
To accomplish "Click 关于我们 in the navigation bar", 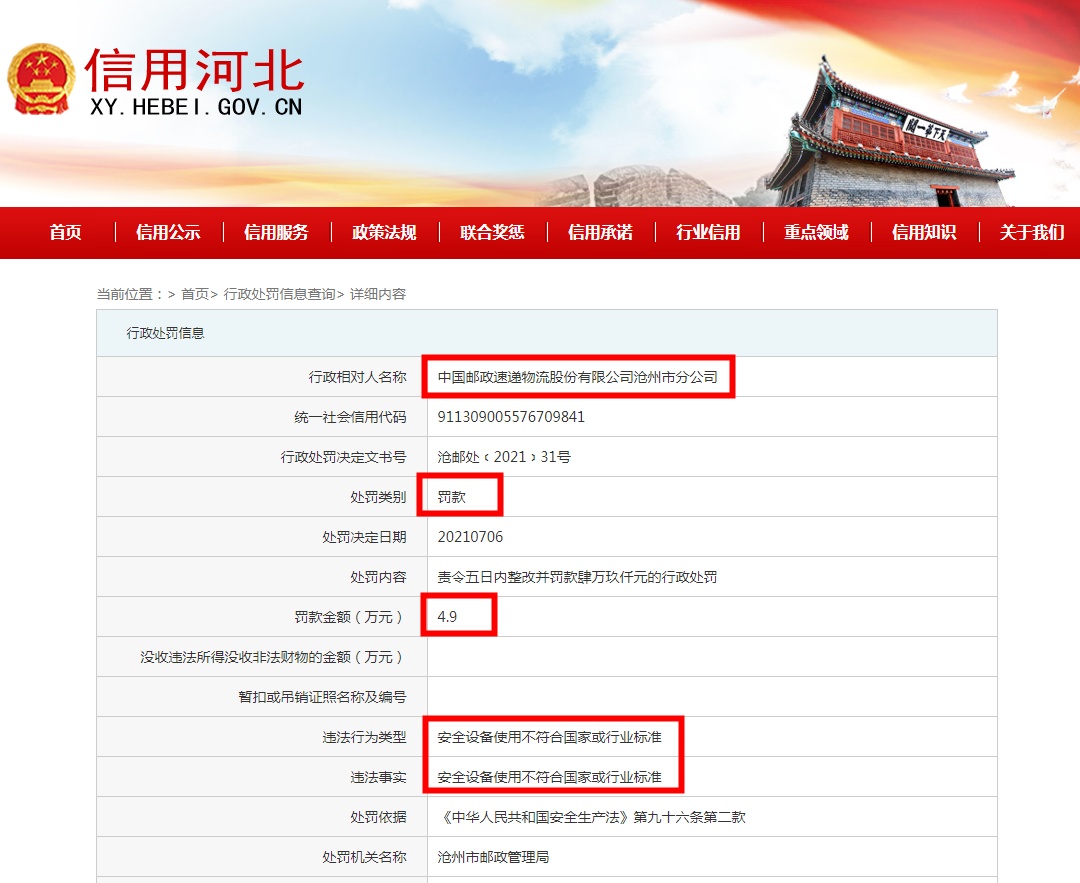I will (1032, 232).
